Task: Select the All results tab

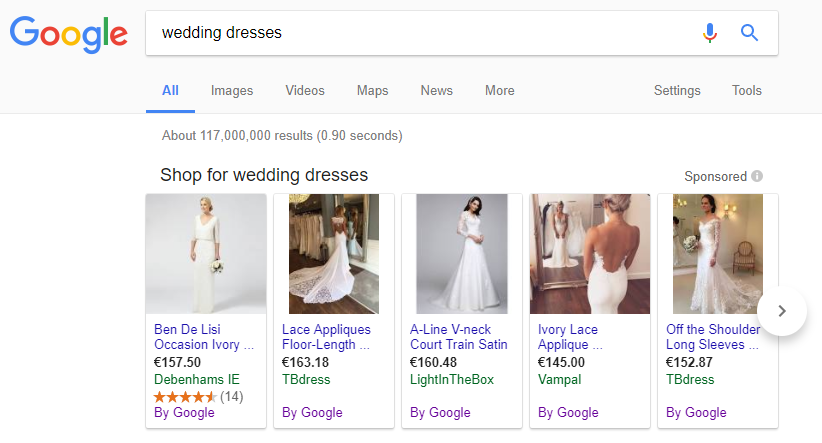Action: (170, 91)
